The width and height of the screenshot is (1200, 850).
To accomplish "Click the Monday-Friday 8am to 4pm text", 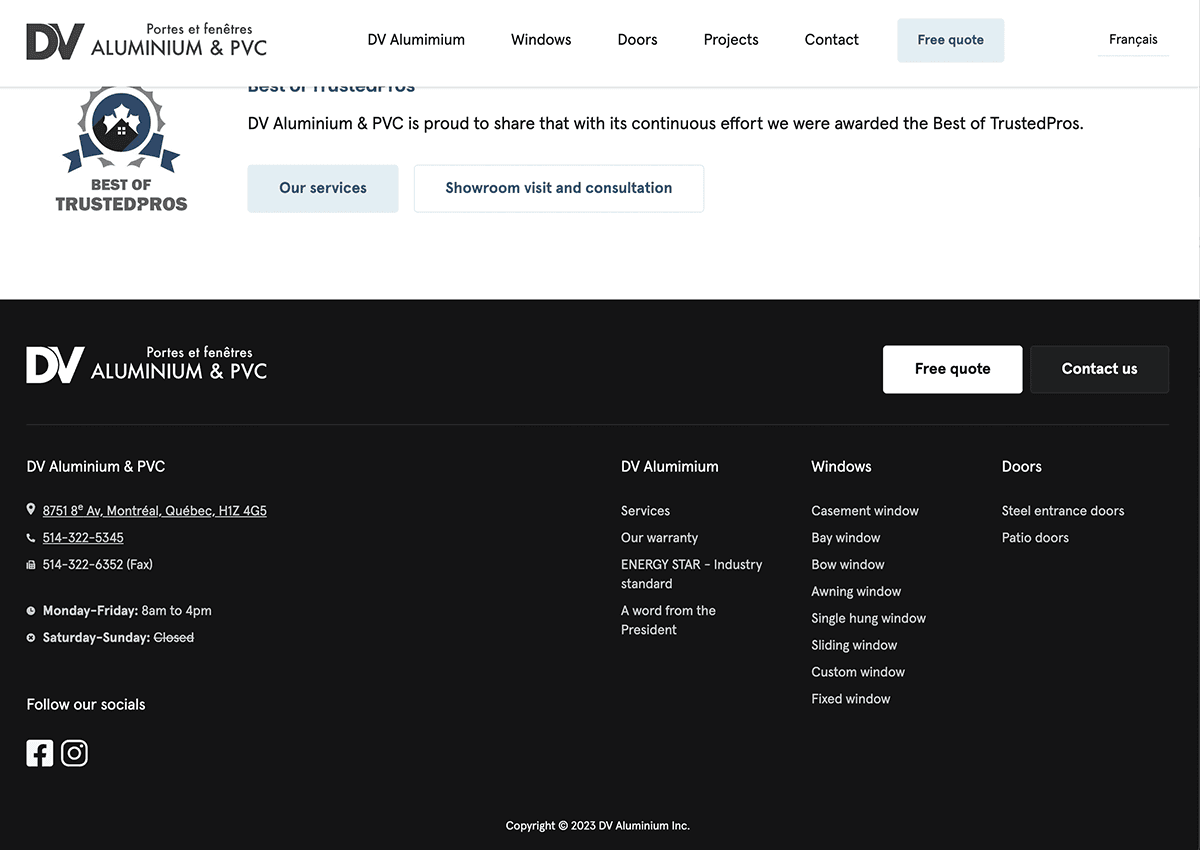I will tap(127, 611).
